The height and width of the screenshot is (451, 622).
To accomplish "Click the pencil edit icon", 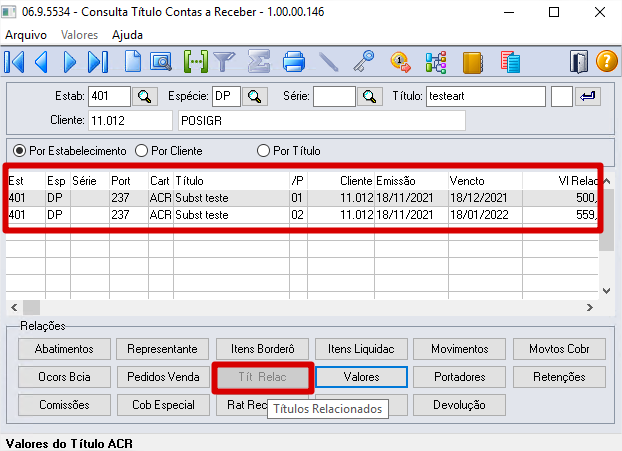I will [328, 62].
